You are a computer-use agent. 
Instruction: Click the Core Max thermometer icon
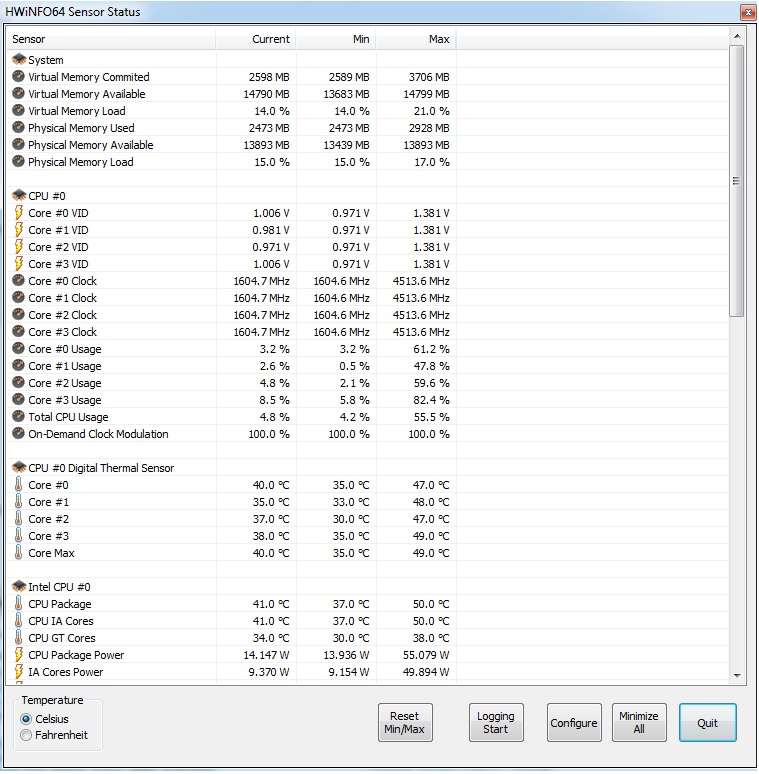click(x=18, y=553)
